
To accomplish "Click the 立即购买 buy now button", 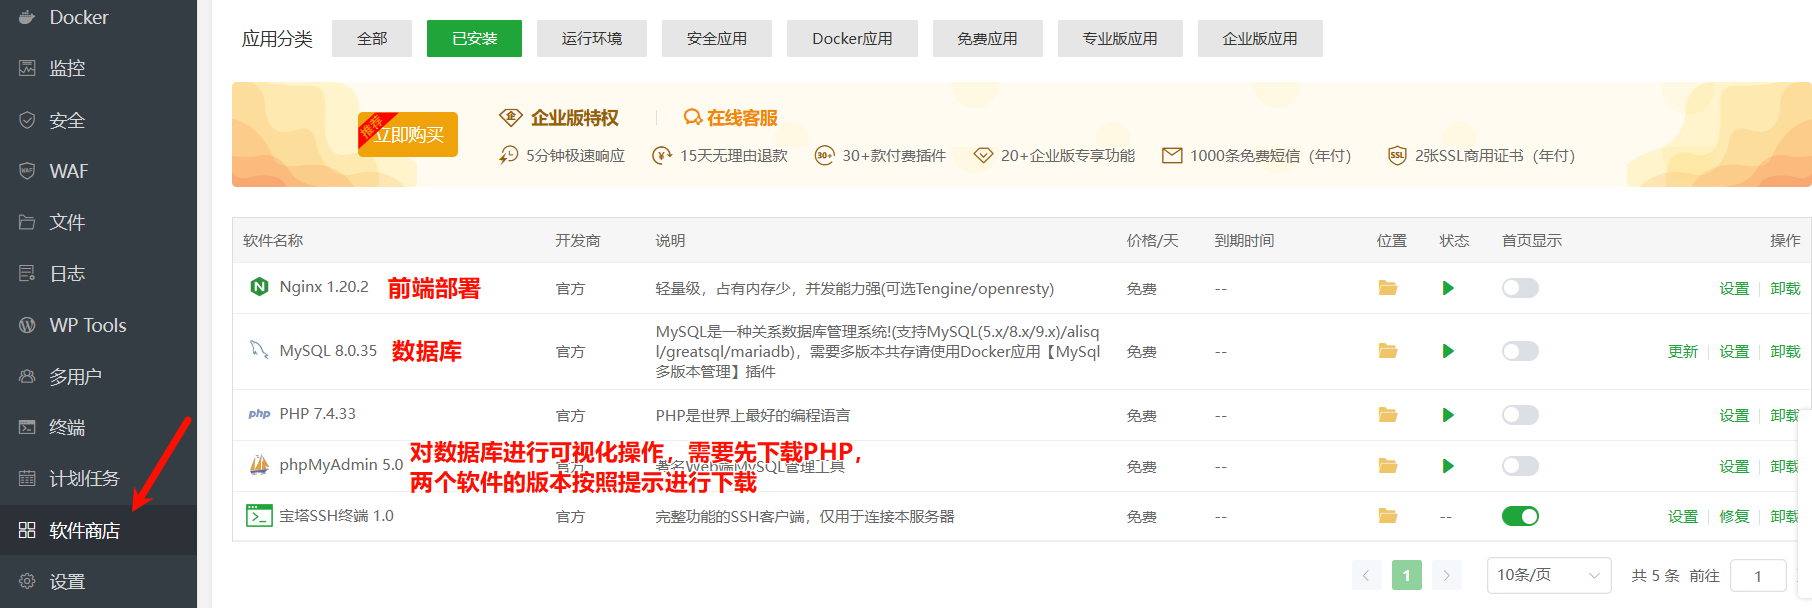I will click(408, 134).
